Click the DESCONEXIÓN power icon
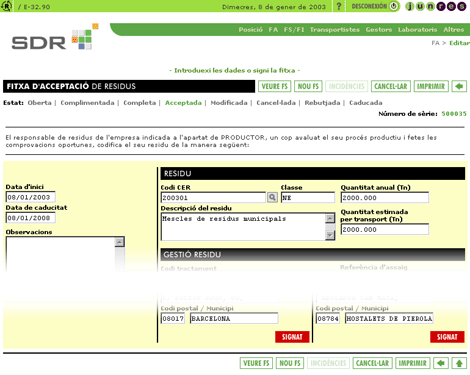The height and width of the screenshot is (375, 470). click(394, 6)
